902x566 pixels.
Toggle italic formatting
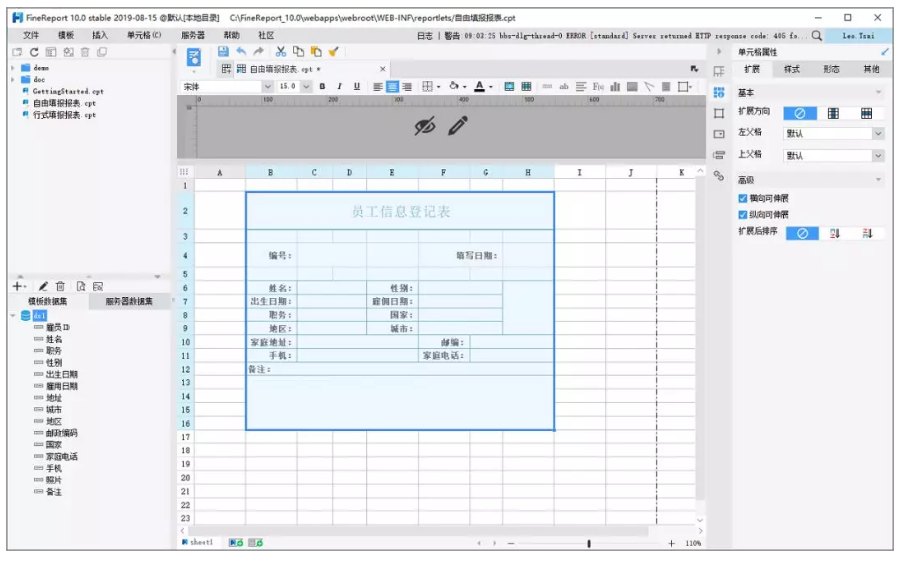tap(339, 87)
